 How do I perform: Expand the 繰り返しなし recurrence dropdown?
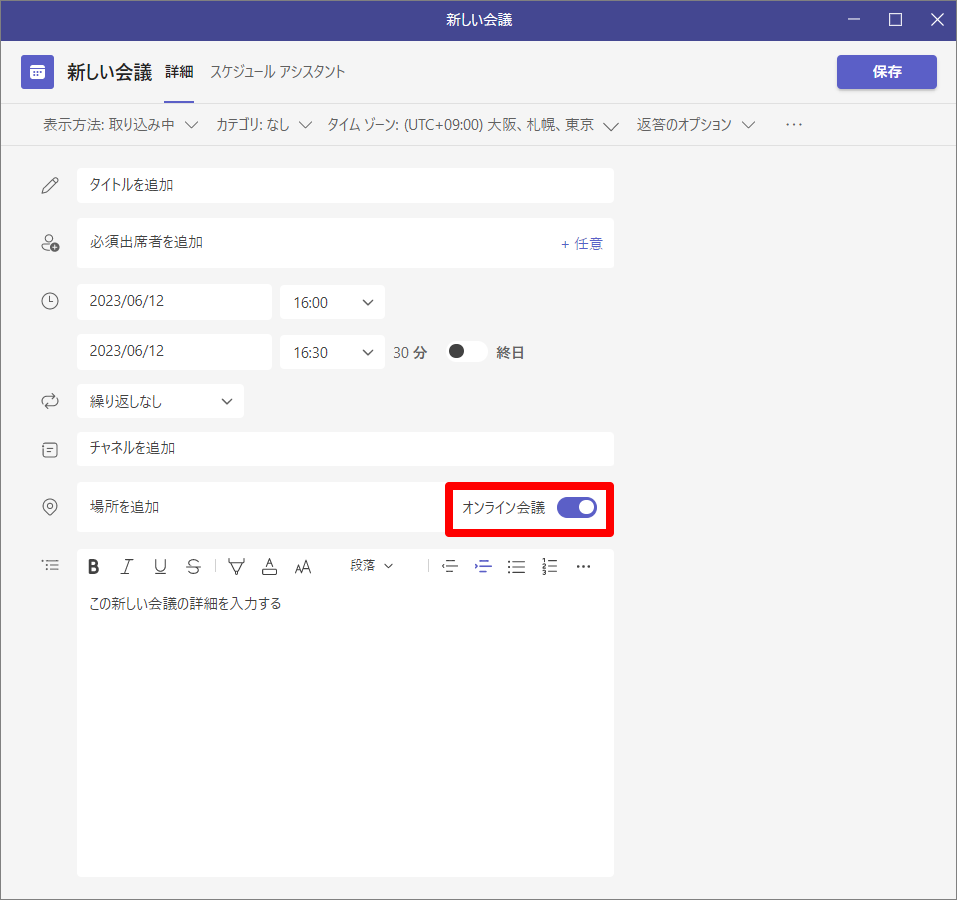point(160,401)
